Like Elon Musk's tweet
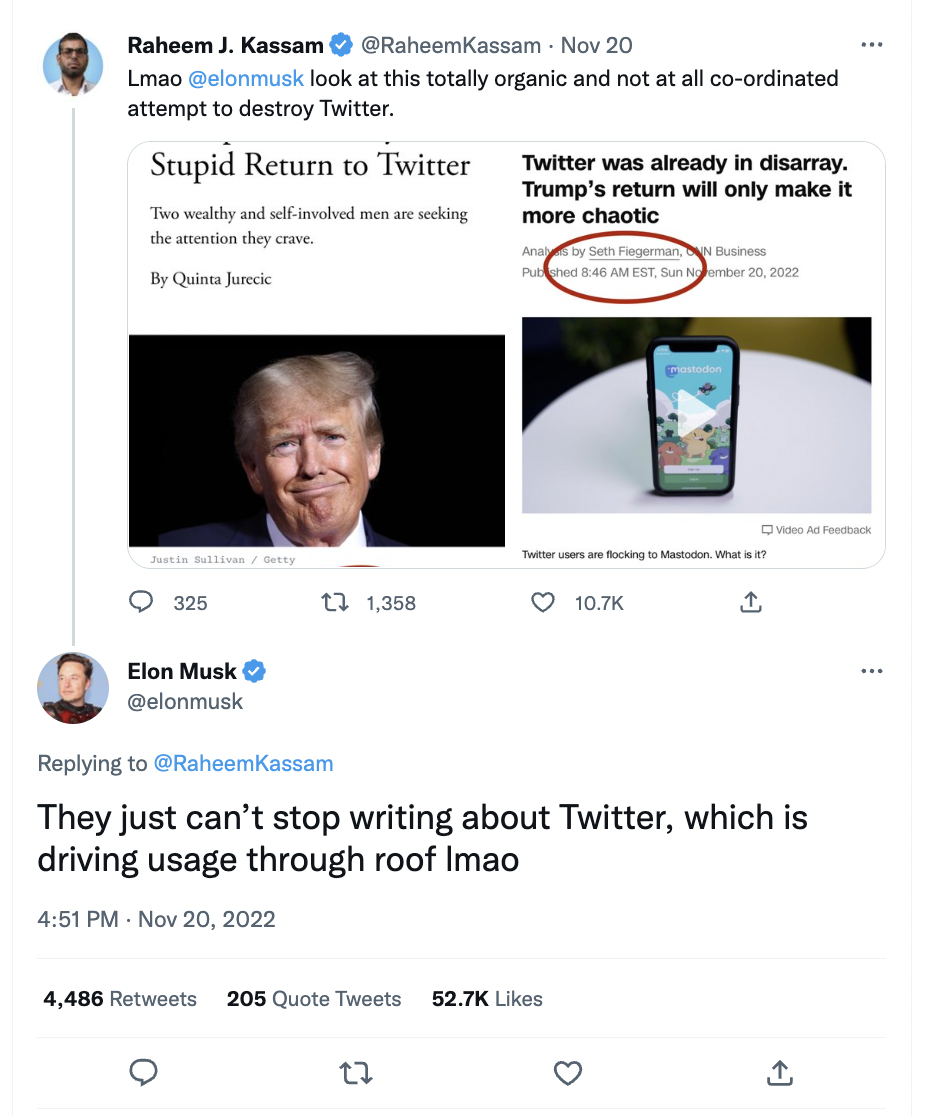The image size is (936, 1116). coord(568,1073)
